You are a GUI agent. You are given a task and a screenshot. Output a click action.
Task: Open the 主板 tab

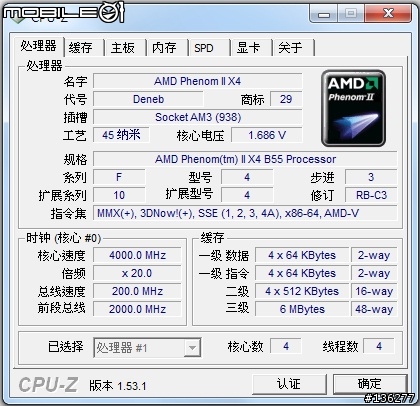pyautogui.click(x=124, y=47)
